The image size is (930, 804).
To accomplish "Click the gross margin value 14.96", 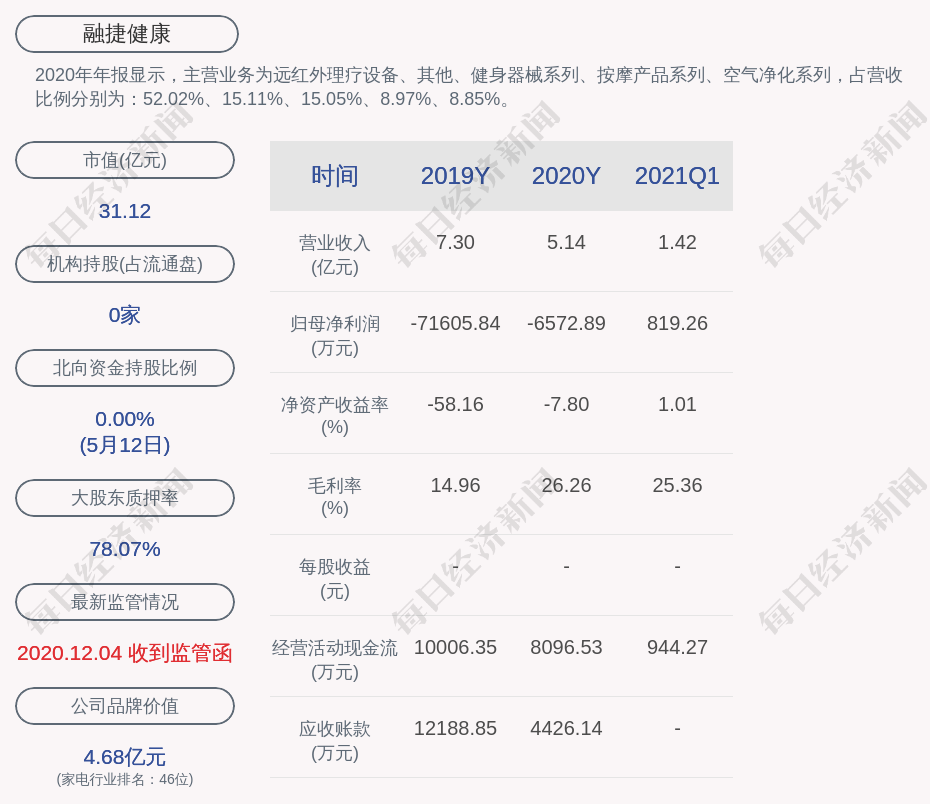I will (456, 486).
